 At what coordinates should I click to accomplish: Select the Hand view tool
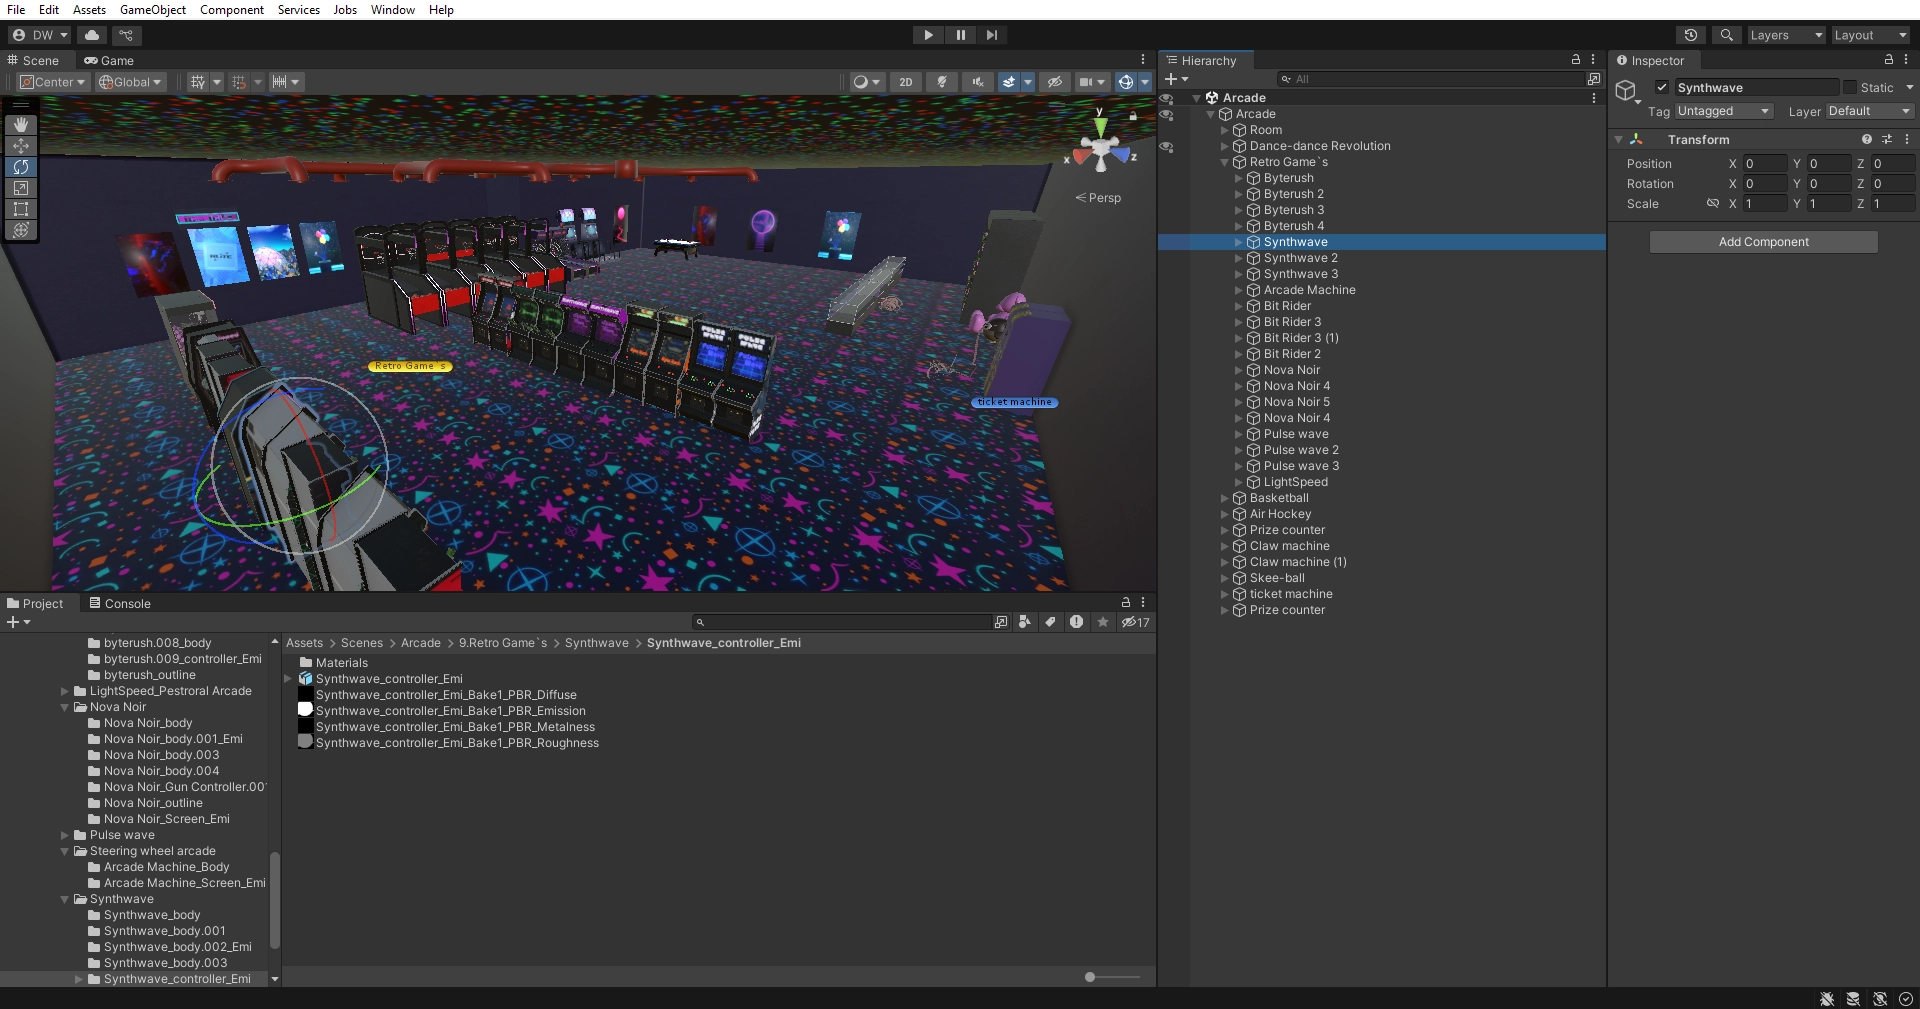point(21,125)
